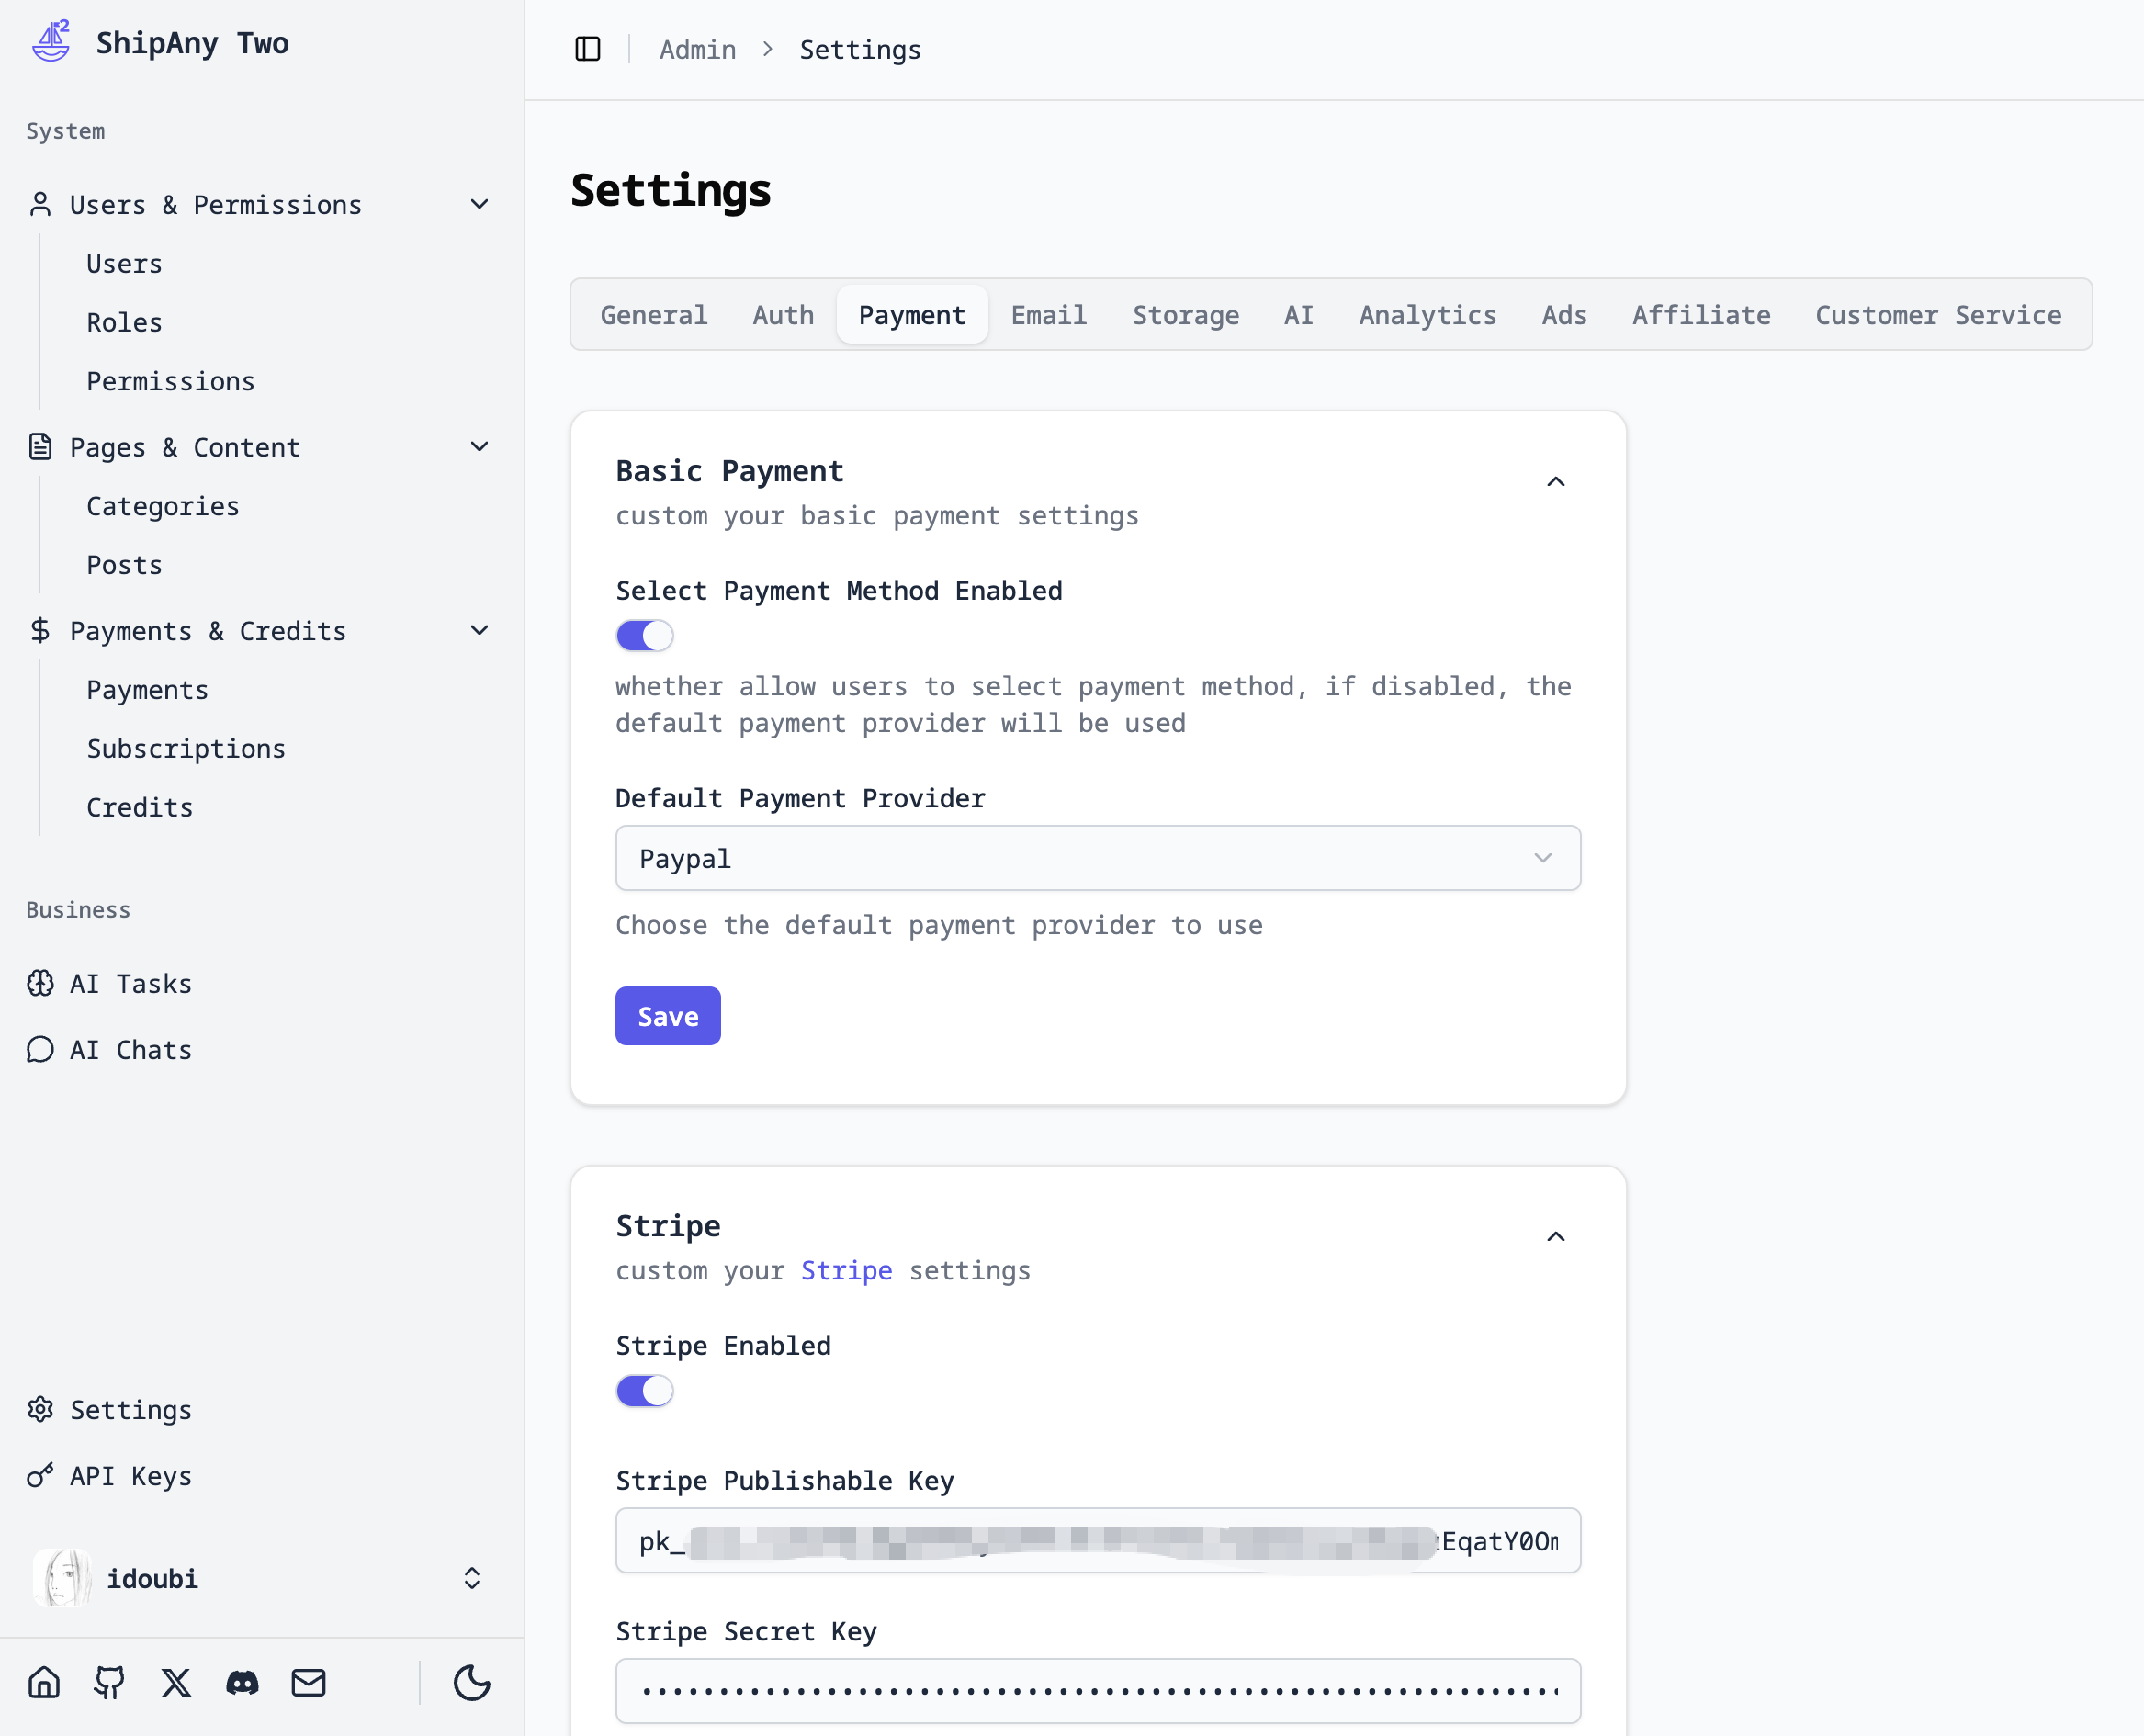Click the X (Twitter) icon
Viewport: 2144px width, 1736px height.
pyautogui.click(x=176, y=1682)
